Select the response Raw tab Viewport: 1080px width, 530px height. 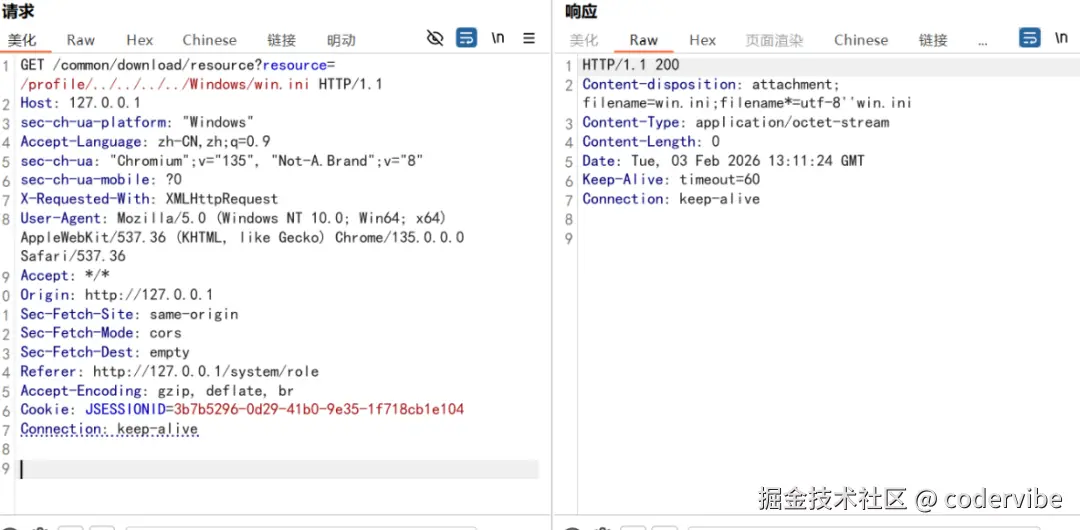[643, 40]
